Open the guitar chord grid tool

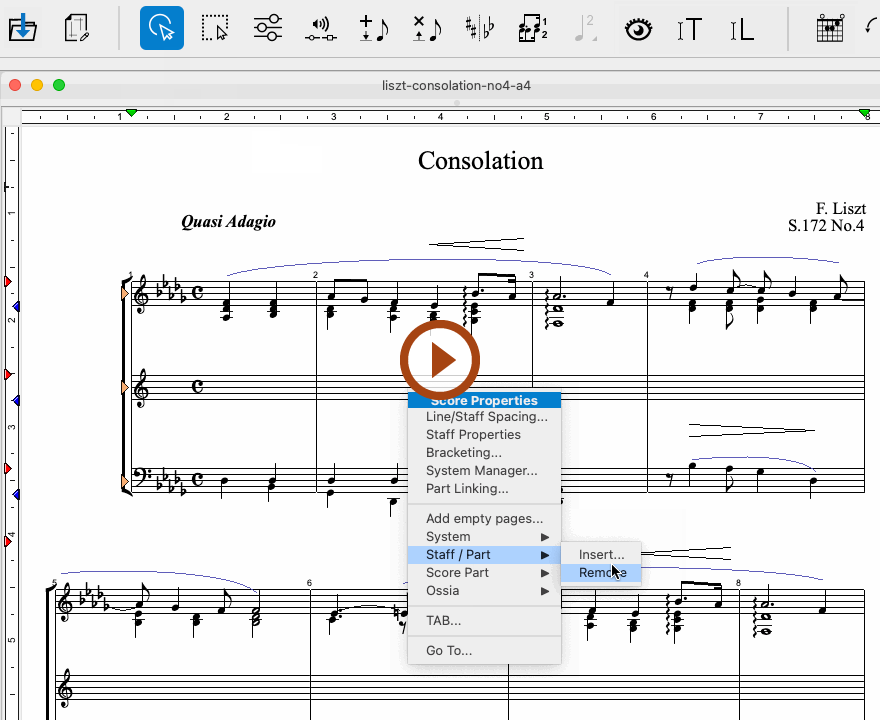click(x=830, y=28)
